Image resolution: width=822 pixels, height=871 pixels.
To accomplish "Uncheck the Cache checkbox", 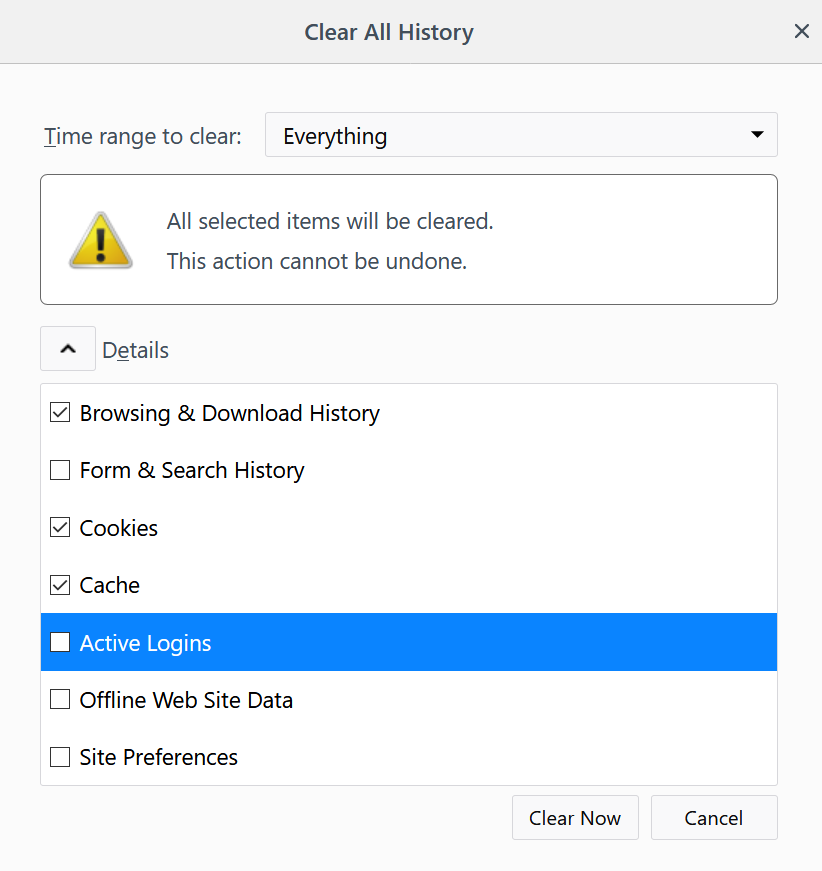I will 60,585.
